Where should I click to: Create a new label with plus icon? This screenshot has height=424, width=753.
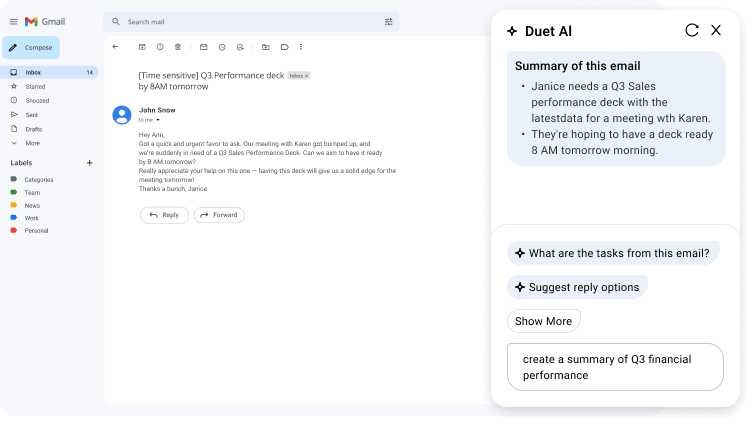point(89,163)
